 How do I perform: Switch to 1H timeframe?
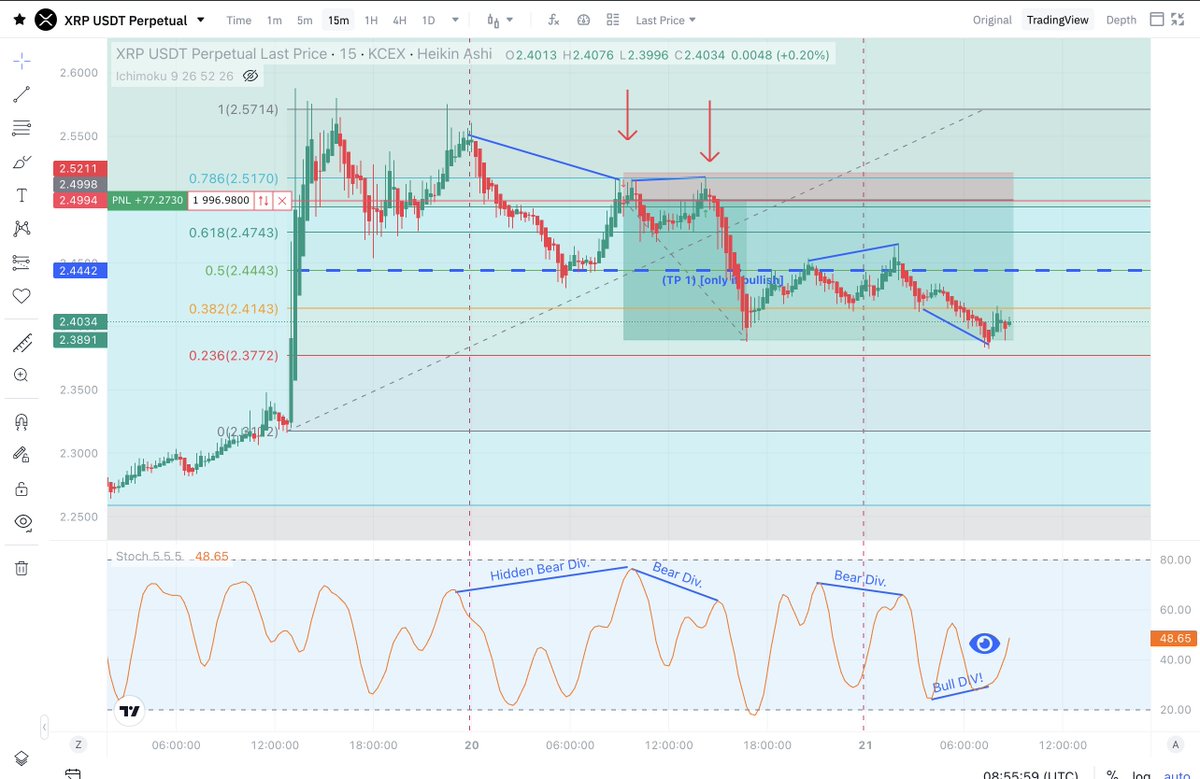(371, 20)
